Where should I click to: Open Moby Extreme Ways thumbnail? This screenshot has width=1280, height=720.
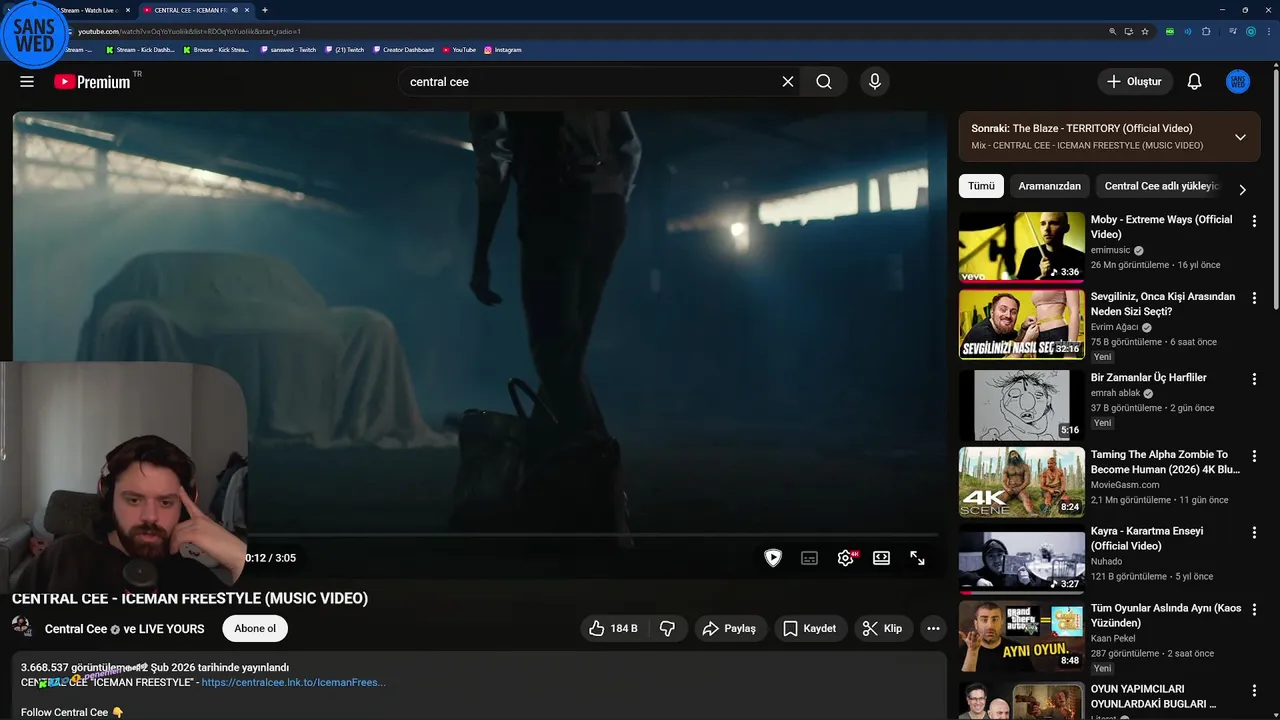(x=1021, y=247)
